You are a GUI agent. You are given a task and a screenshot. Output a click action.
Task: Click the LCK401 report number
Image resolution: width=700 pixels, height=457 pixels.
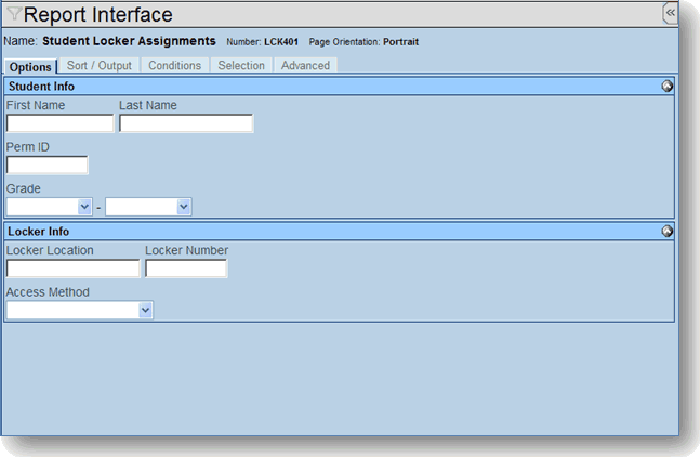coord(281,42)
